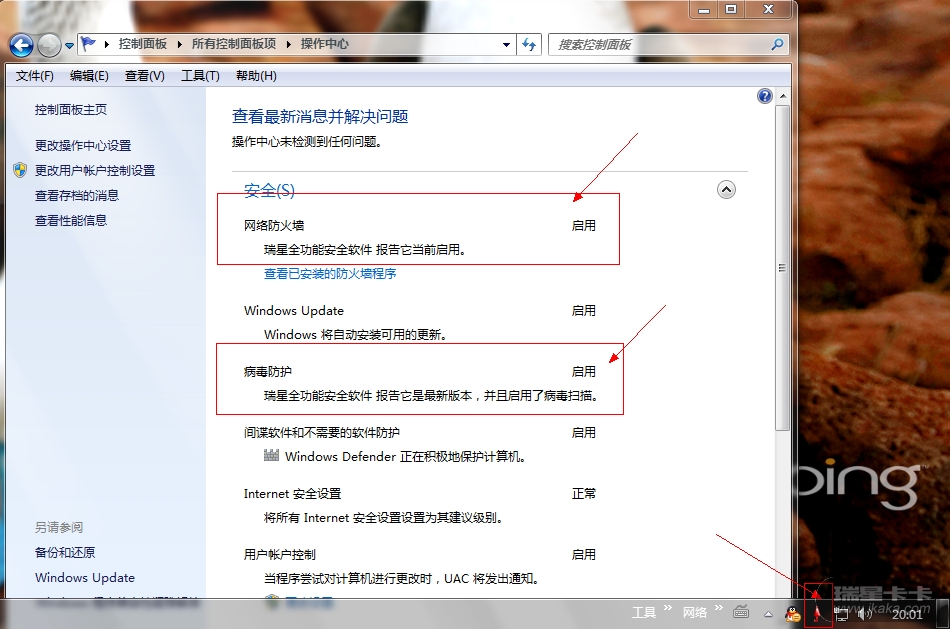Click the grey Forward navigation arrow

coord(49,45)
